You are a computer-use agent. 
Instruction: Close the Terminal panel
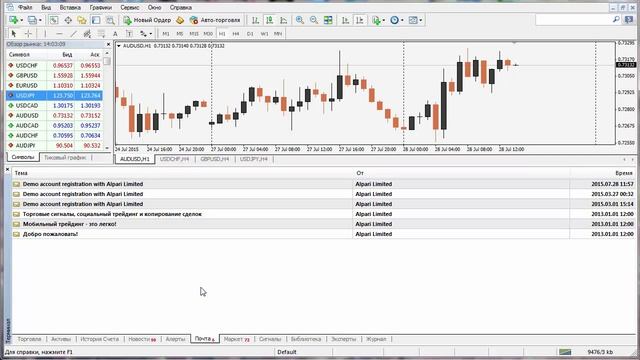[7, 169]
